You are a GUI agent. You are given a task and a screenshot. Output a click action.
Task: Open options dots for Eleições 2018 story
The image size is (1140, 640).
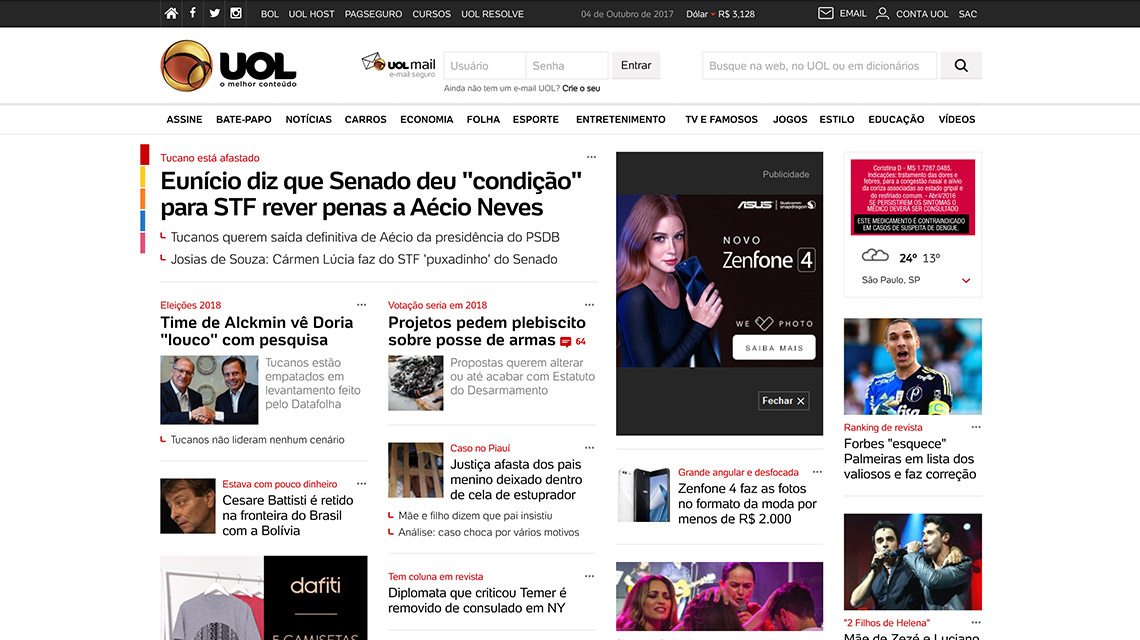point(362,305)
